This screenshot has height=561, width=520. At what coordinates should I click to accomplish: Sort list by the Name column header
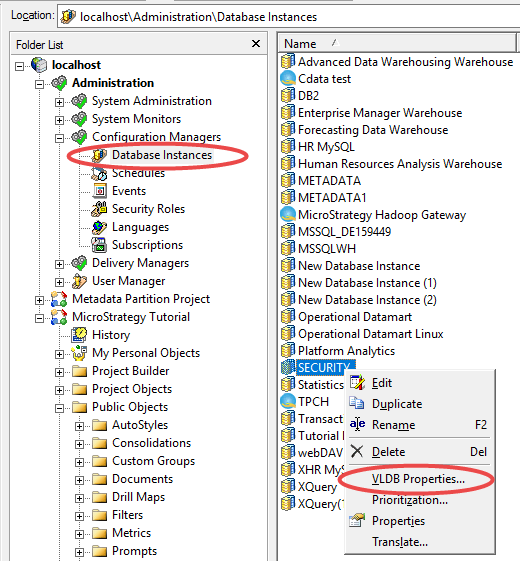(x=397, y=43)
